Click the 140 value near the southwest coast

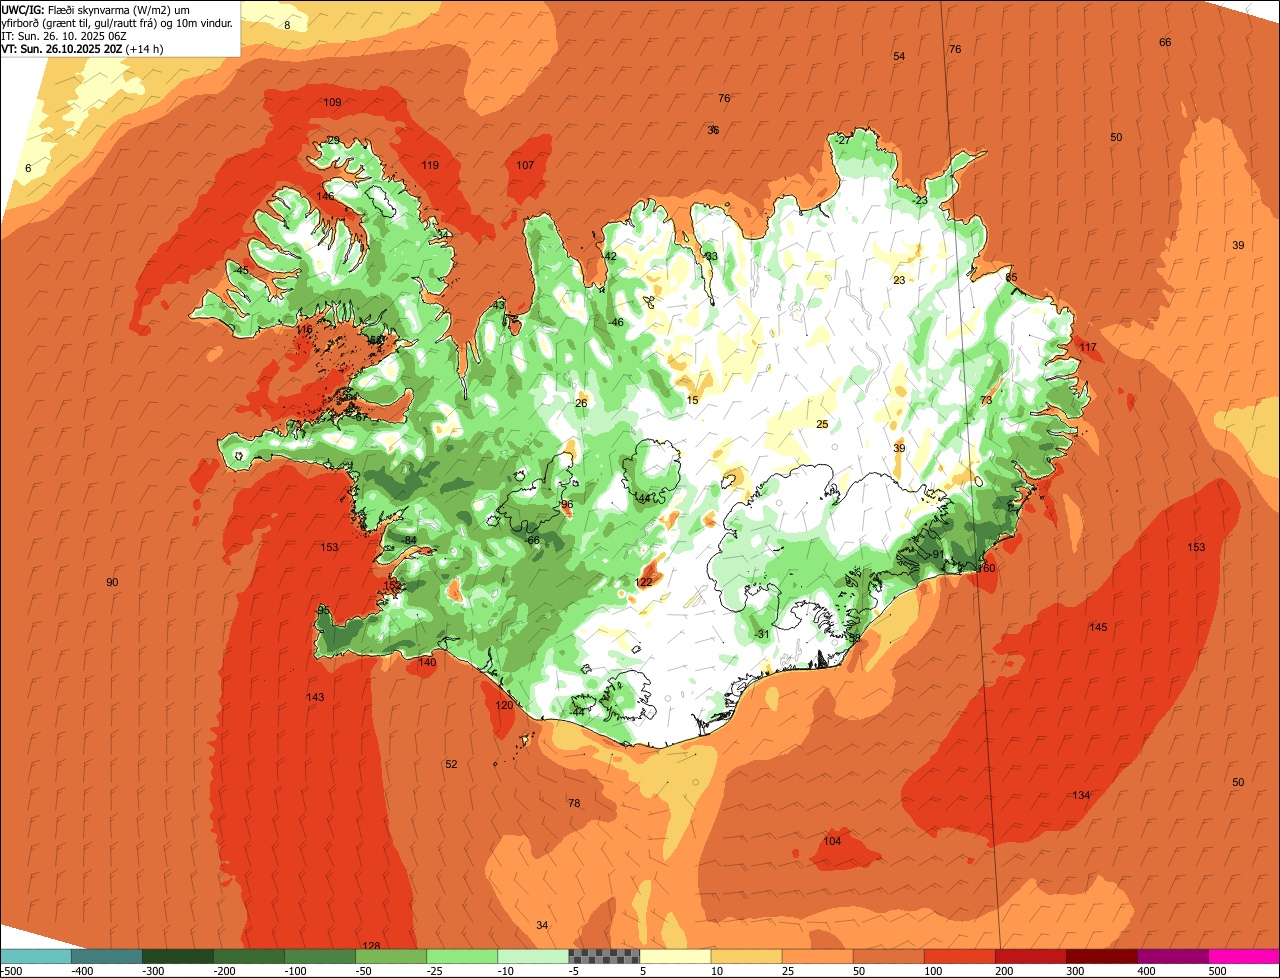pos(427,663)
